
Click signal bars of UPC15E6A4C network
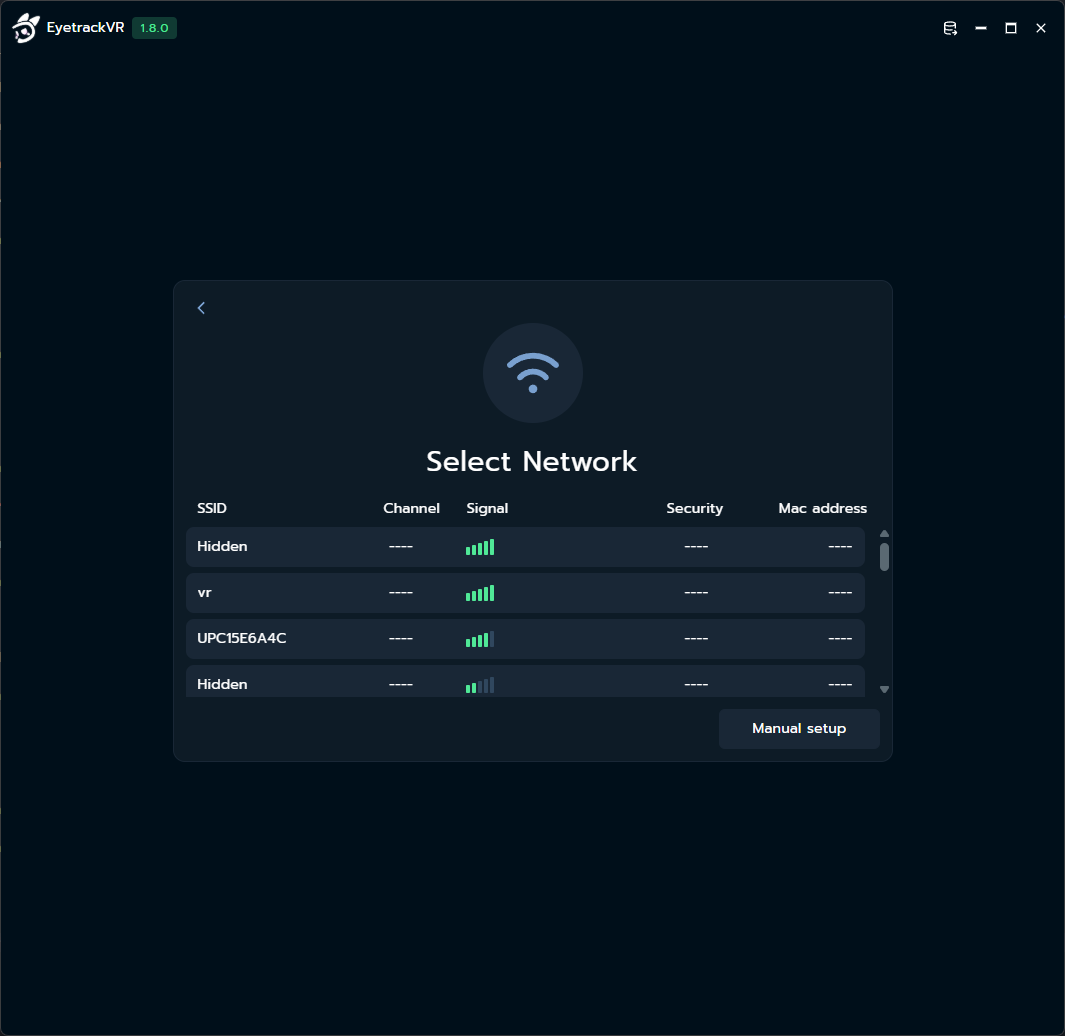[480, 639]
